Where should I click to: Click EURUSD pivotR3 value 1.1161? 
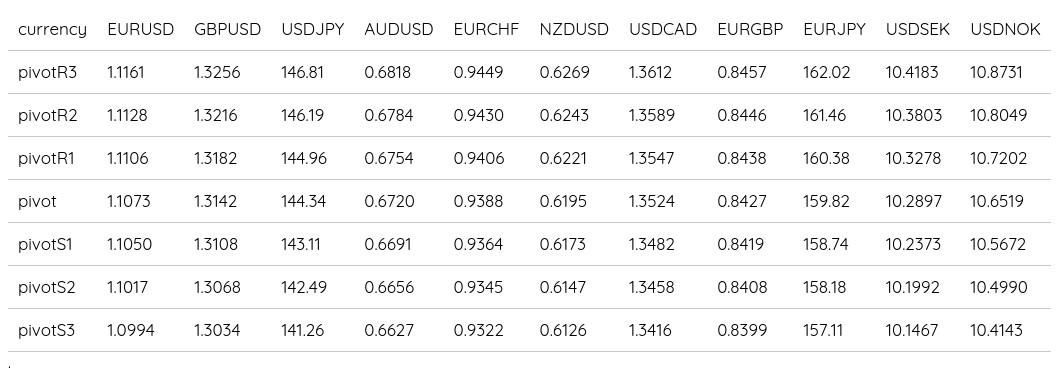(x=126, y=72)
